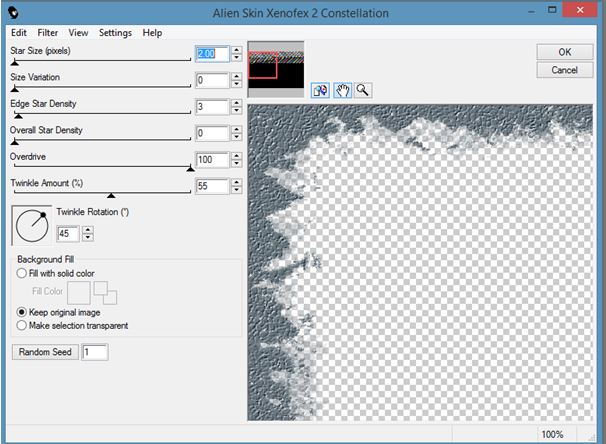Decrease Star Size with down arrow
This screenshot has width=606, height=444.
237,58
